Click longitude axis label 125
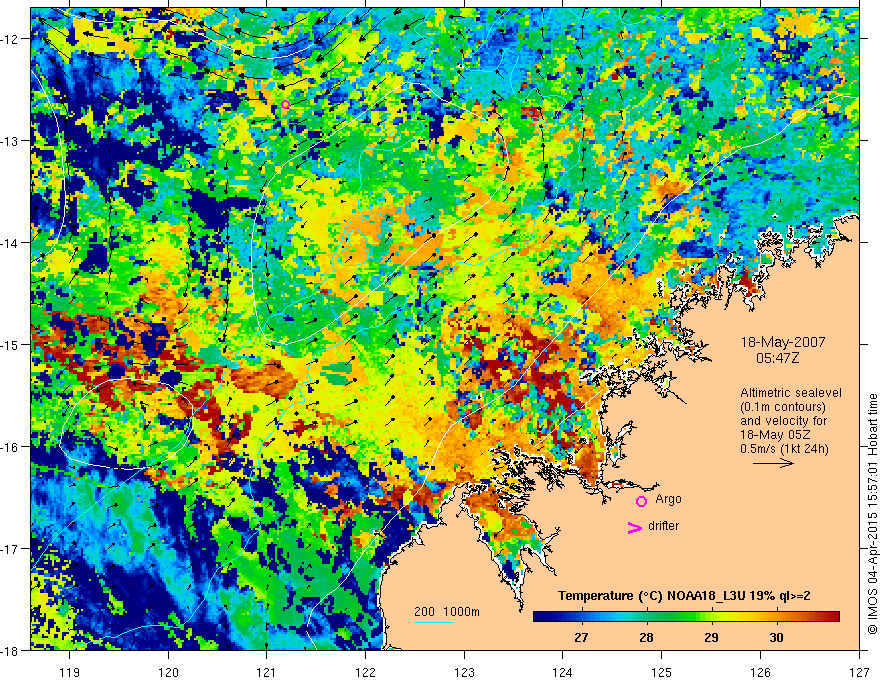The image size is (880, 680). click(661, 672)
